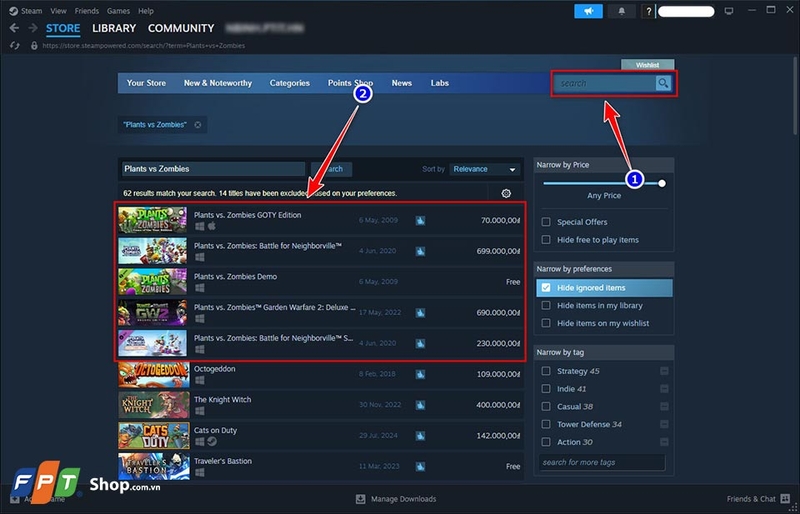Click Manage Downloads icon

coord(361,499)
